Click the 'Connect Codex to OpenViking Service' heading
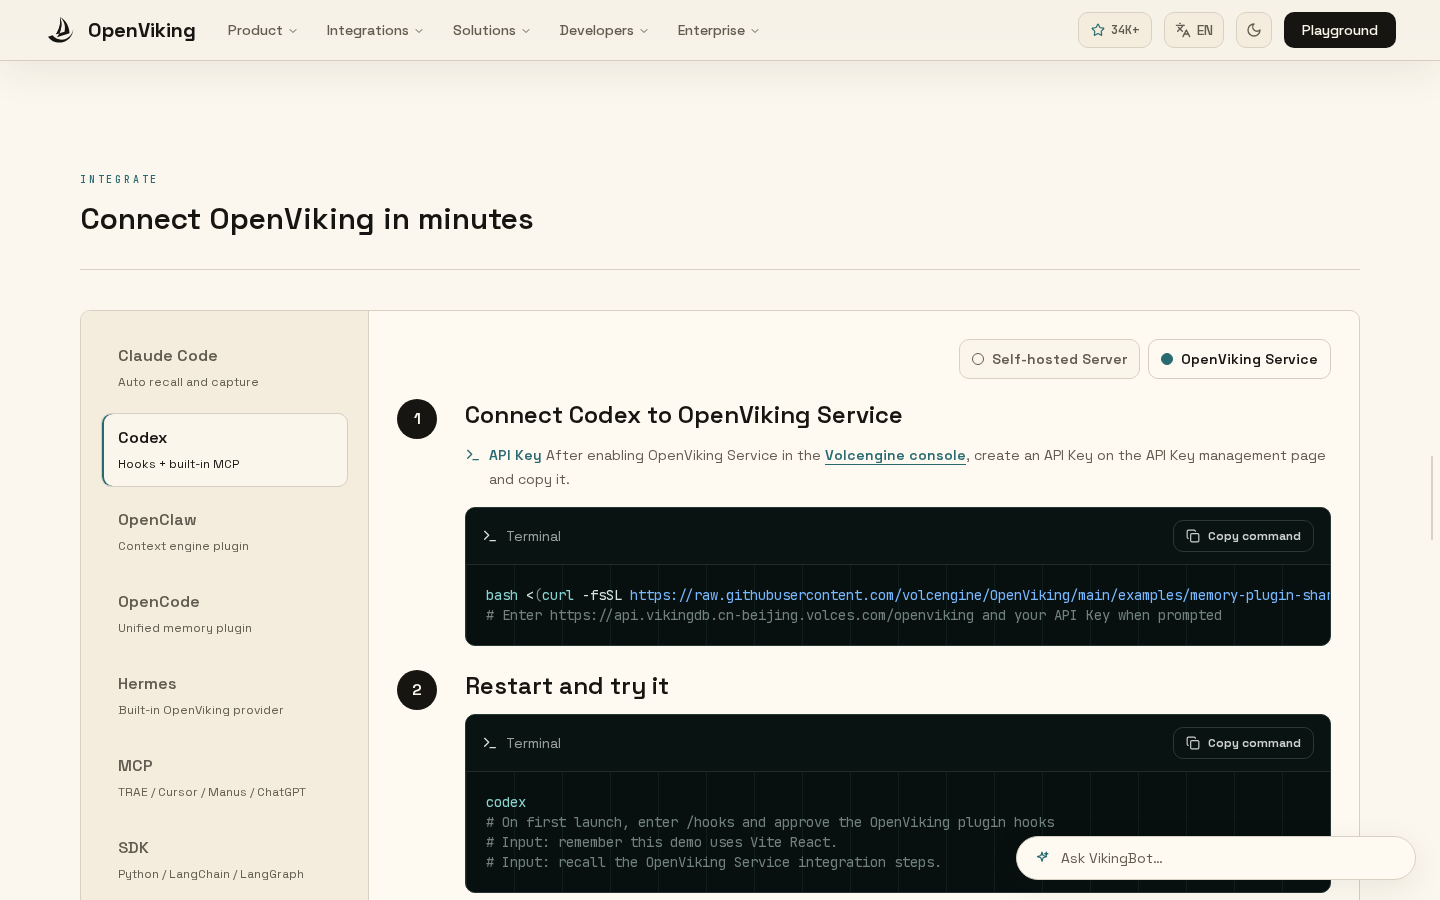This screenshot has height=900, width=1440. point(684,415)
